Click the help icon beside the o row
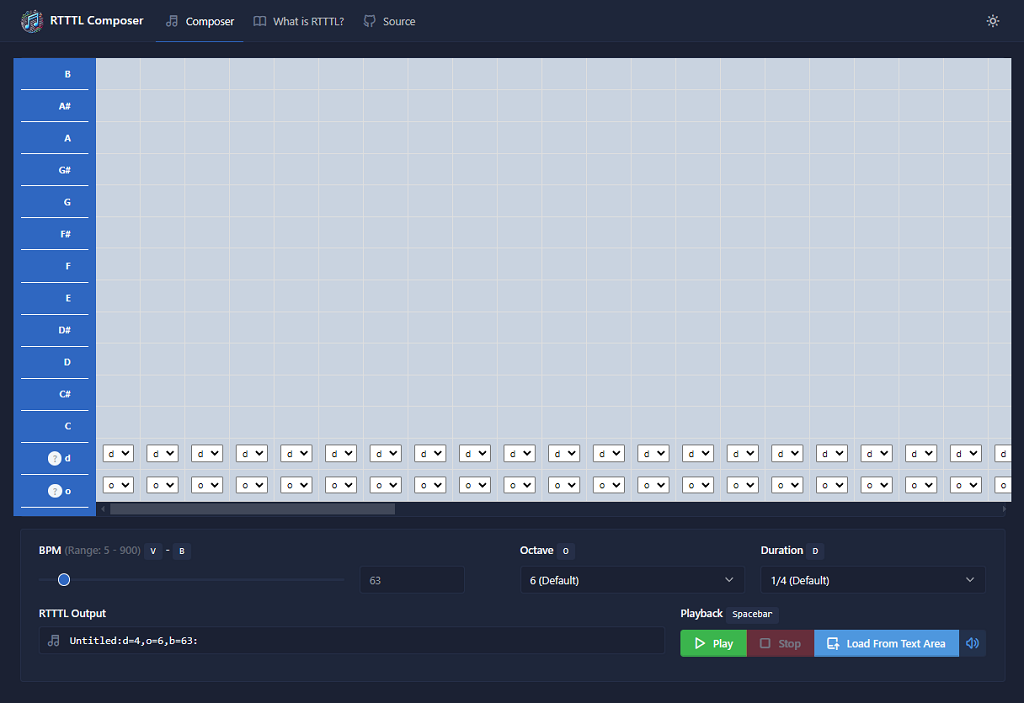Screen dimensions: 1024x703 (x=55, y=491)
